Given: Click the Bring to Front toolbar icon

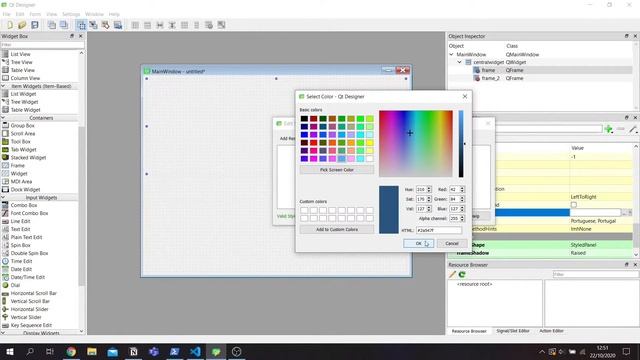Looking at the screenshot, I should tap(64, 25).
